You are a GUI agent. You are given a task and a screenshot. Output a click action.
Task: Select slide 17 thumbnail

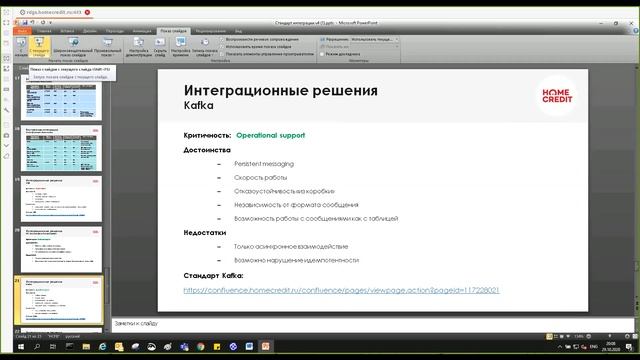(61, 97)
